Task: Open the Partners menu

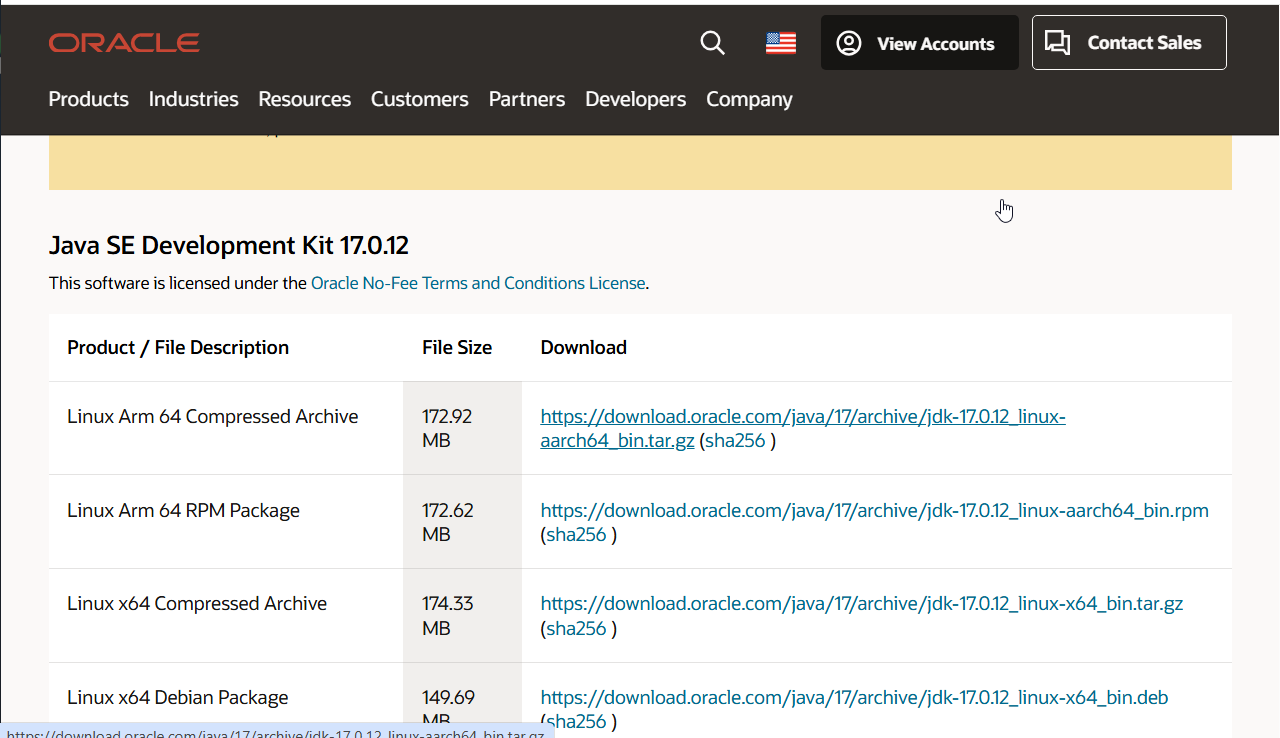Action: (x=527, y=99)
